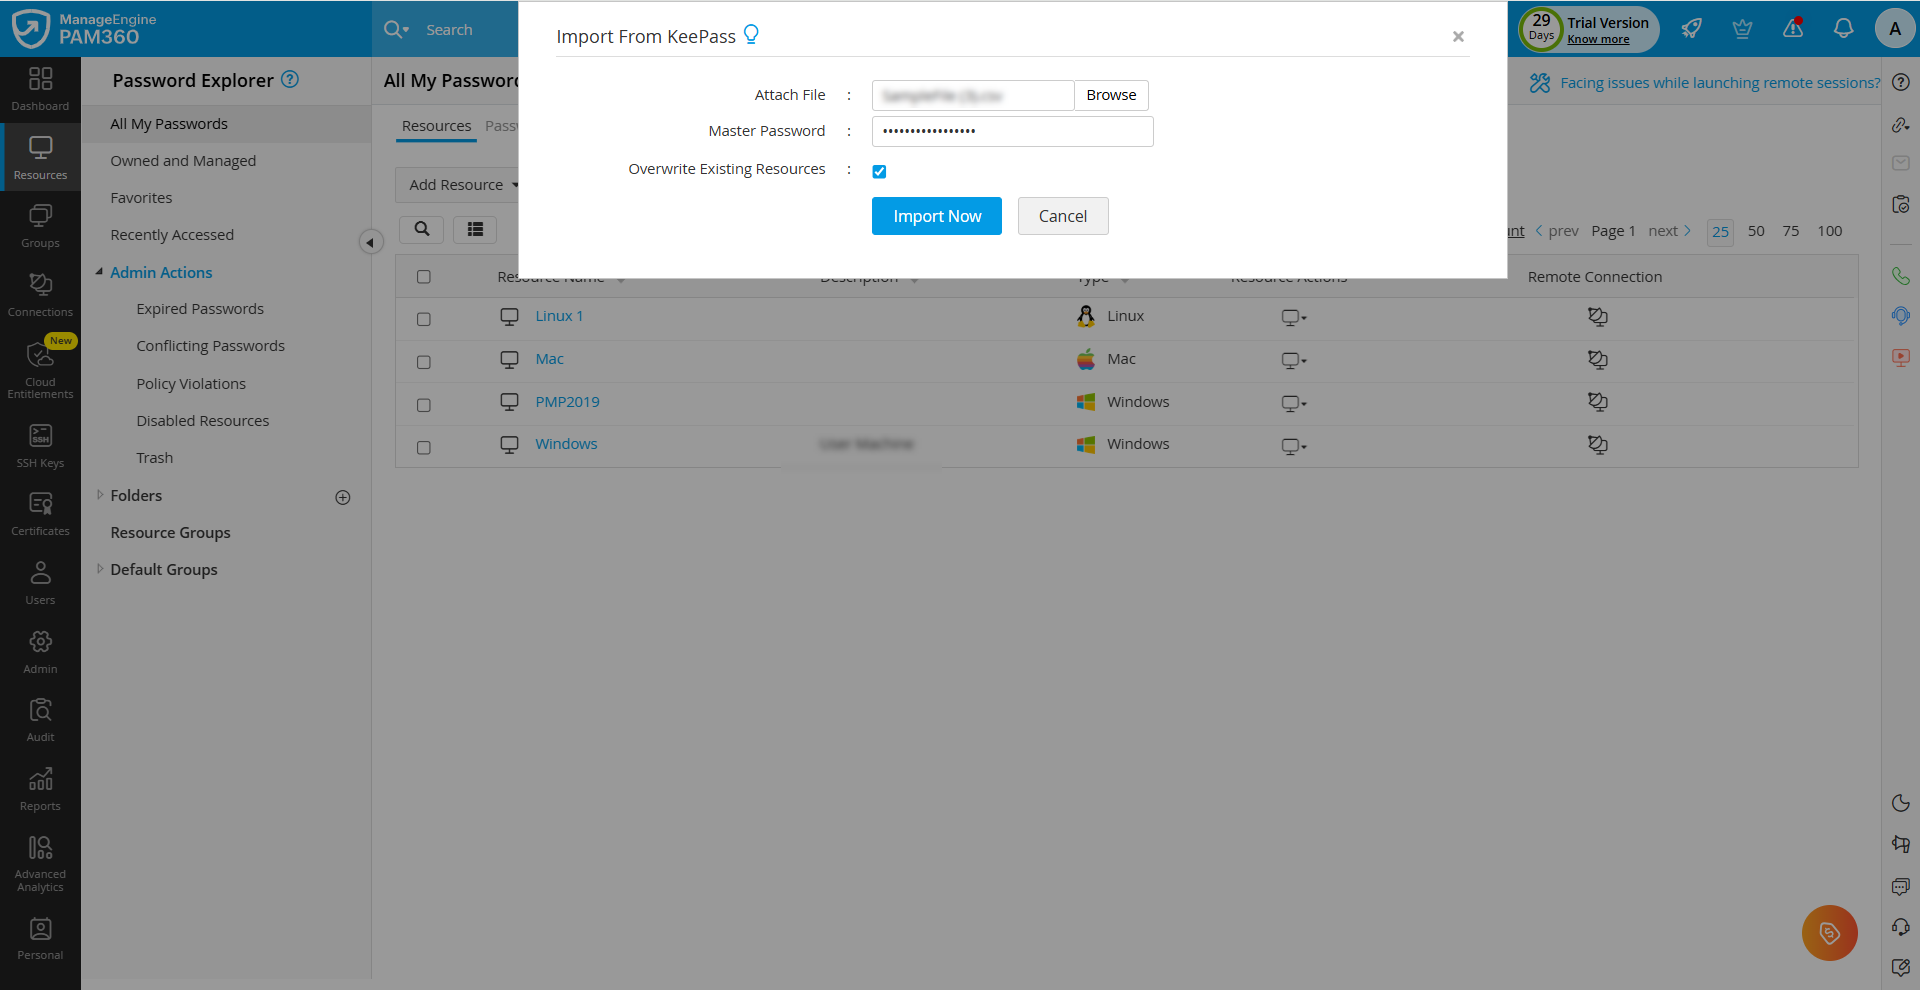Screen dimensions: 1920x990
Task: Open the Dashboard sidebar icon
Action: tap(40, 89)
